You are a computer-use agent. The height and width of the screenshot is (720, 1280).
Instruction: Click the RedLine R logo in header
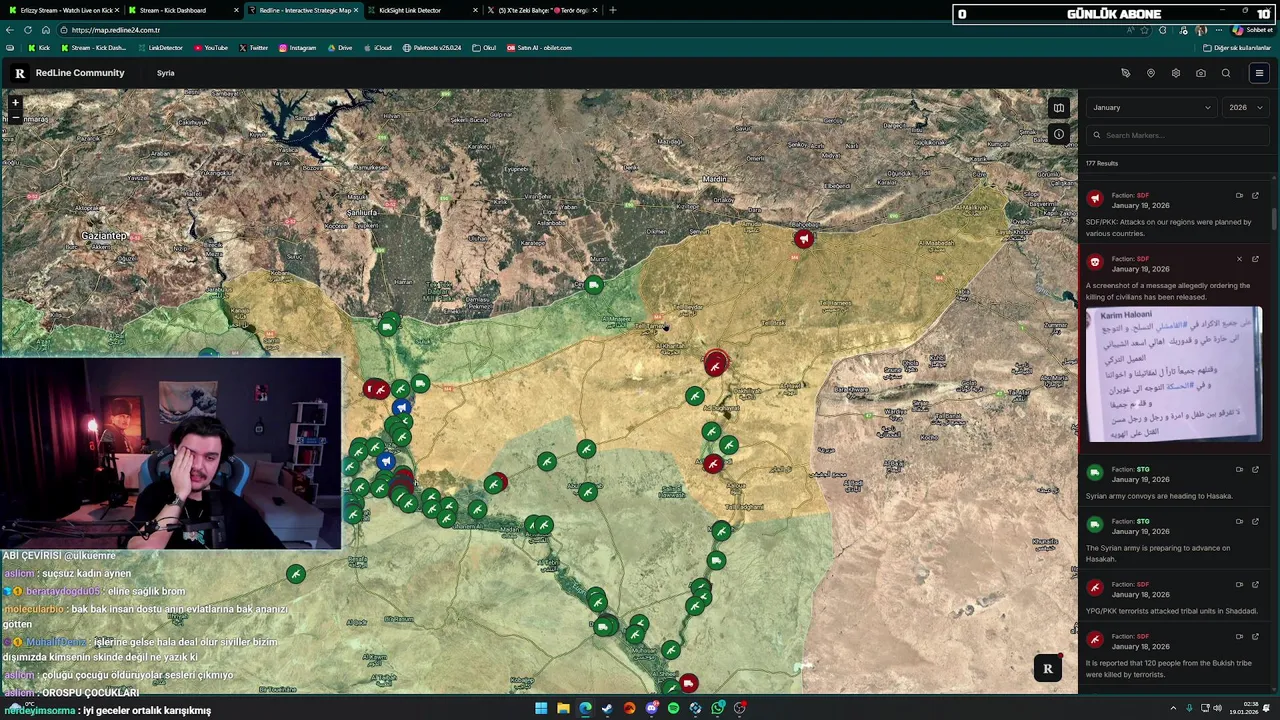click(19, 73)
